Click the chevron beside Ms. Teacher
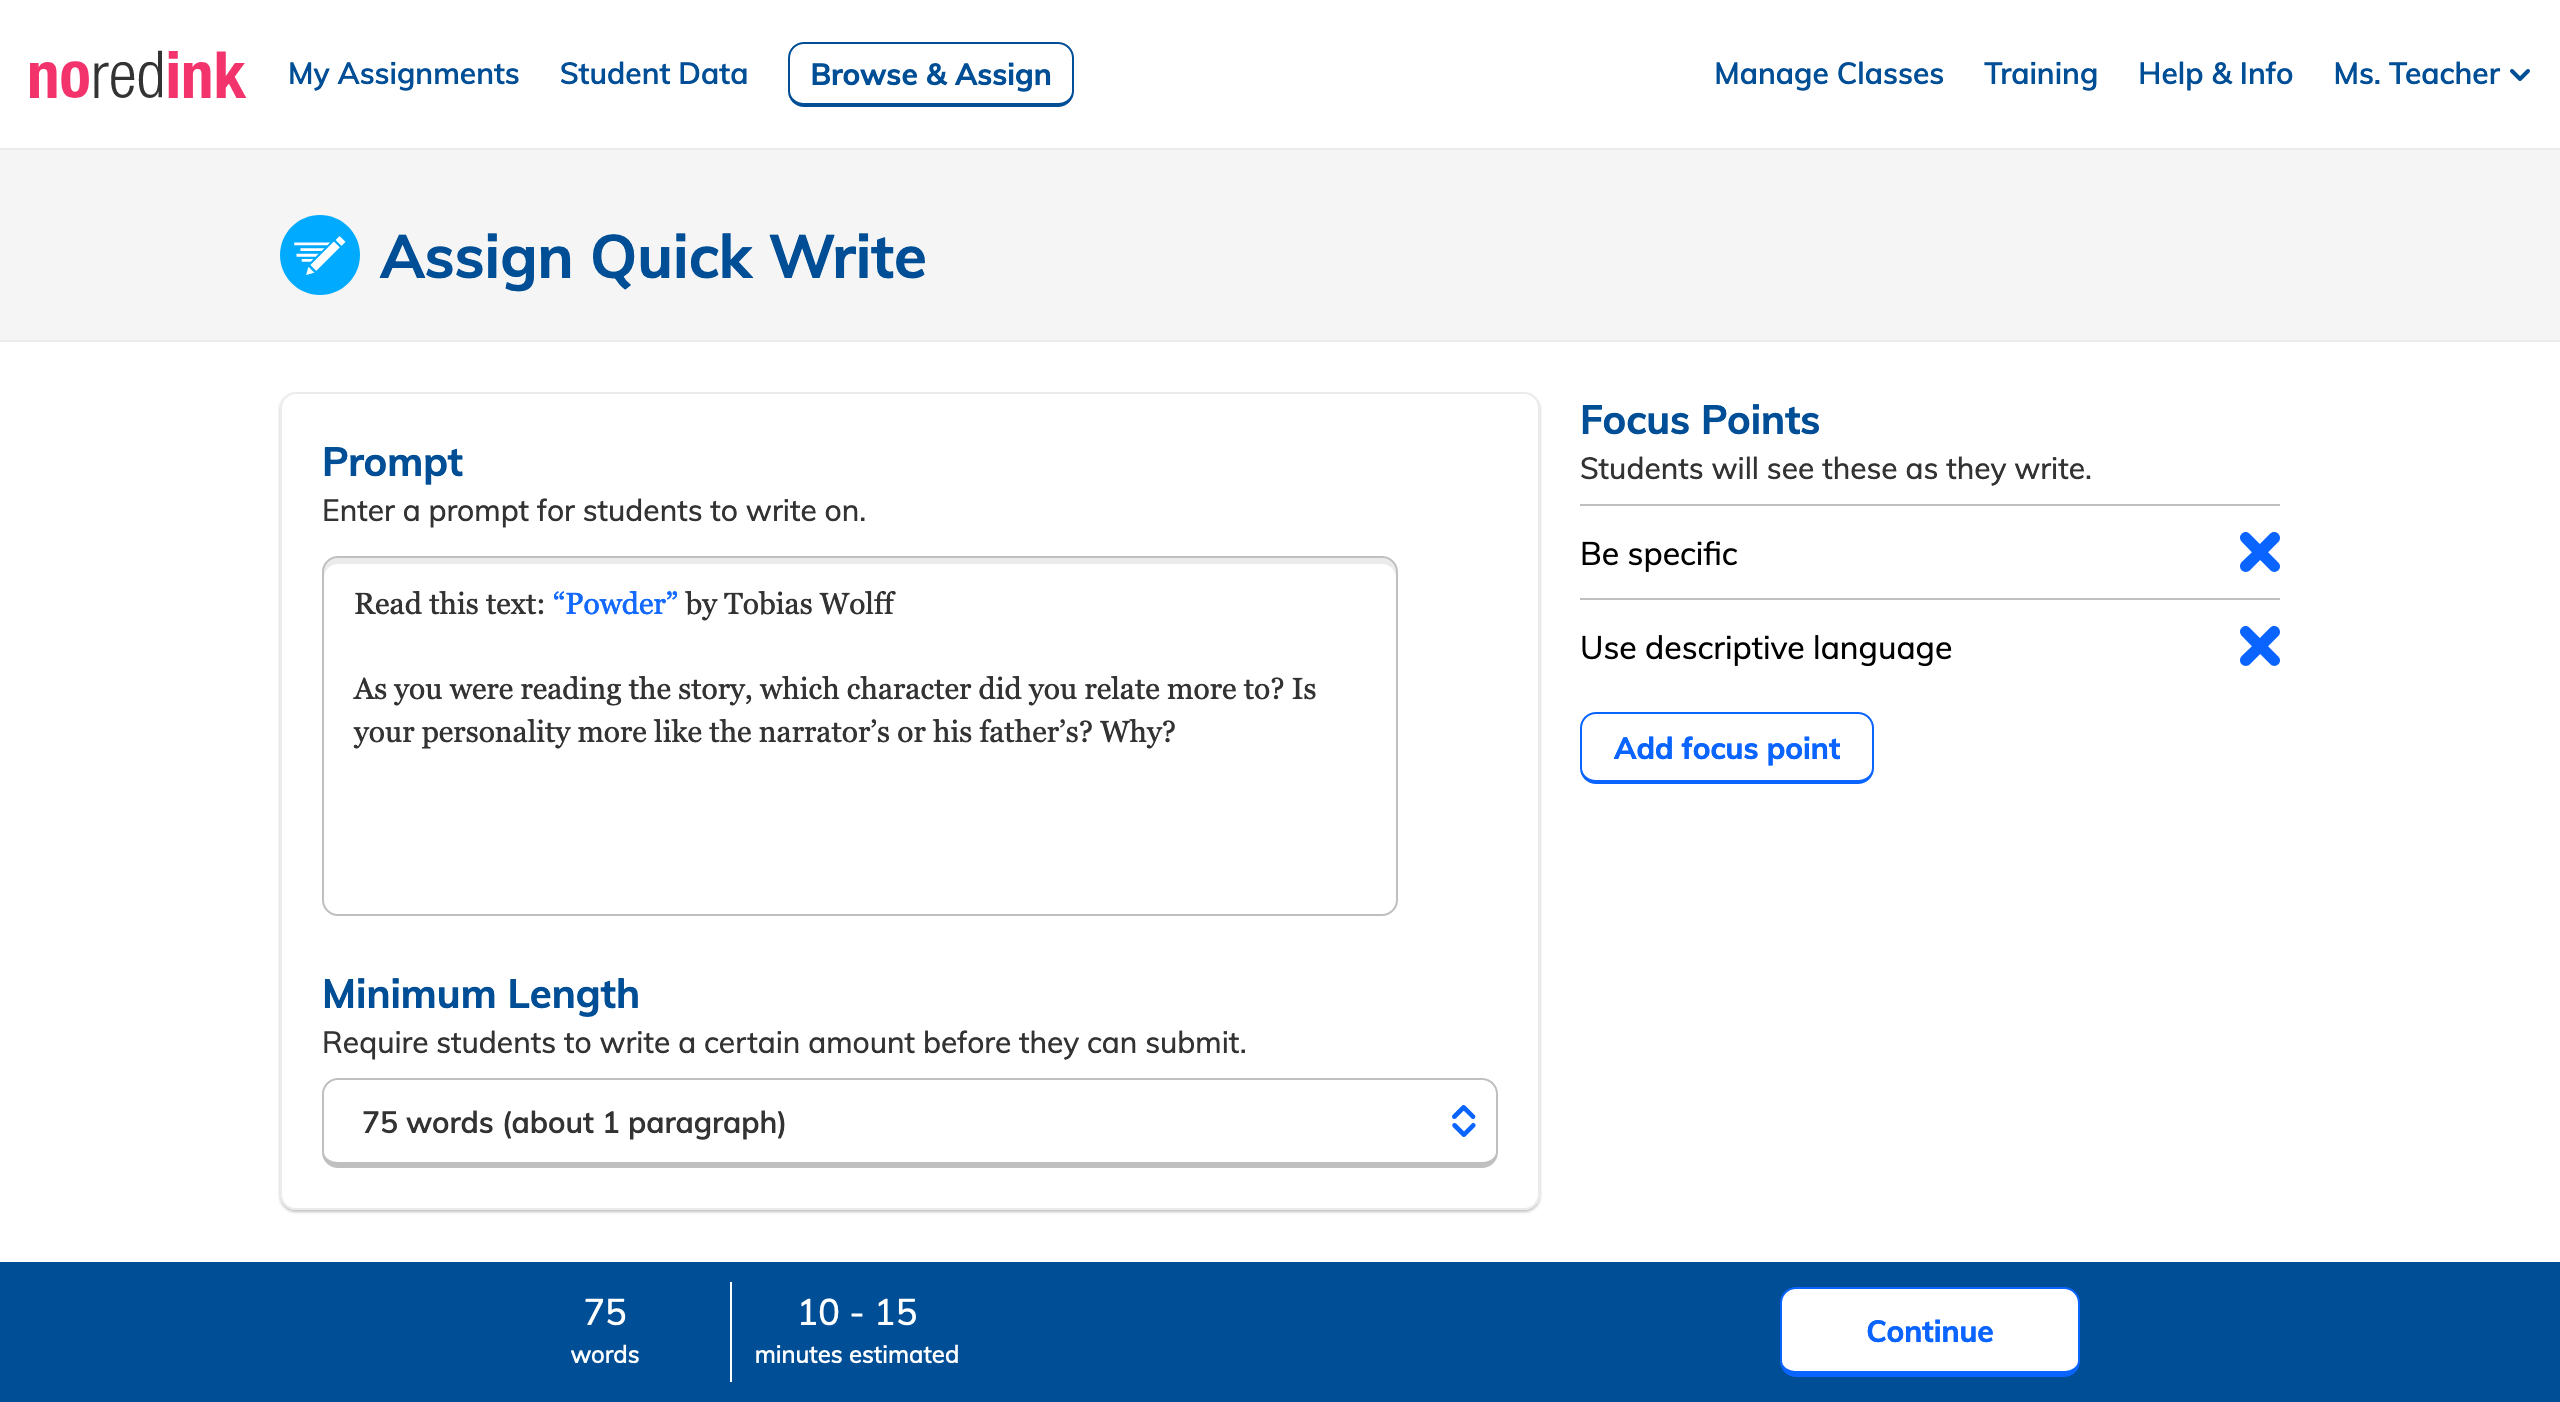 click(x=2521, y=75)
